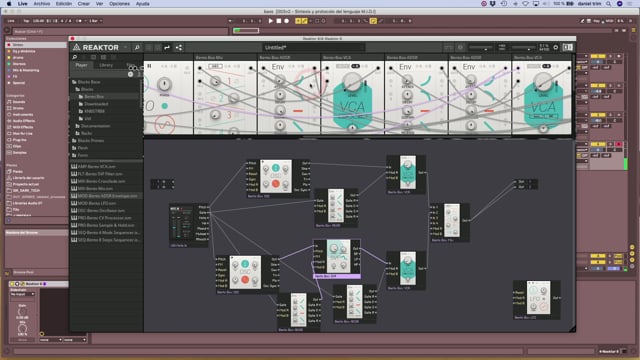Click the Reaktor structure share-node icon
This screenshot has width=640, height=360.
tap(179, 48)
